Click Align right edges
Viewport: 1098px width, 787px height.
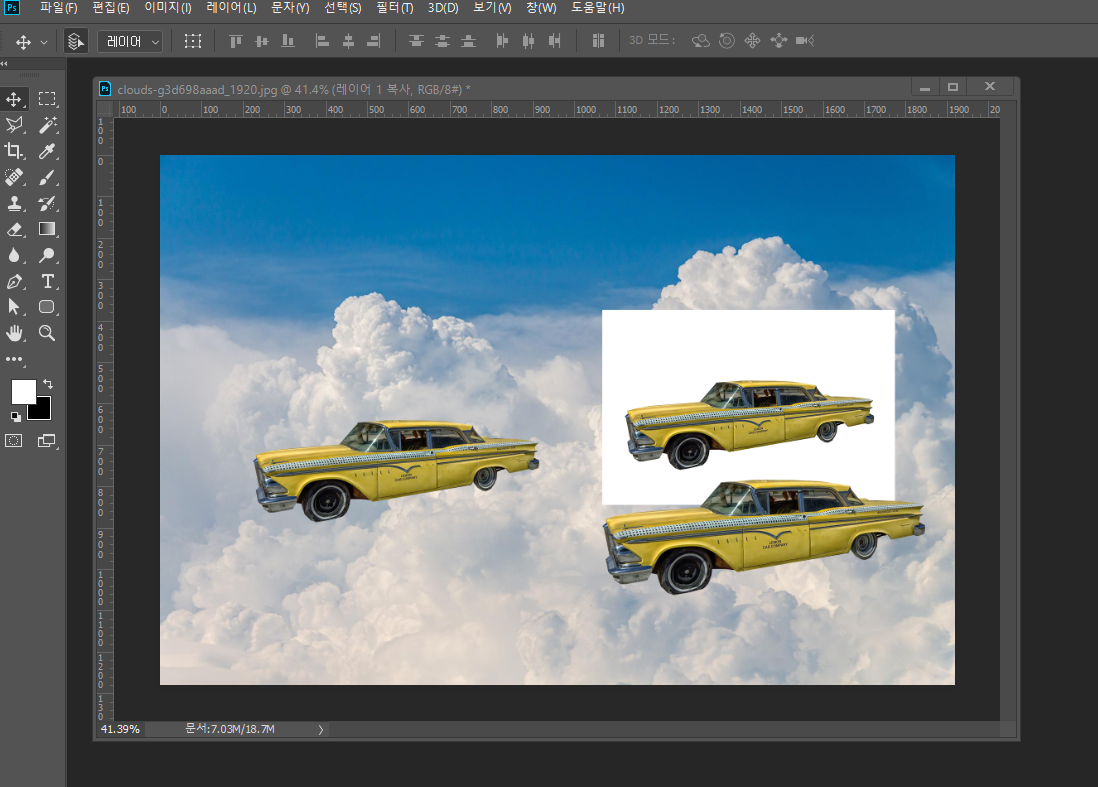[x=374, y=41]
